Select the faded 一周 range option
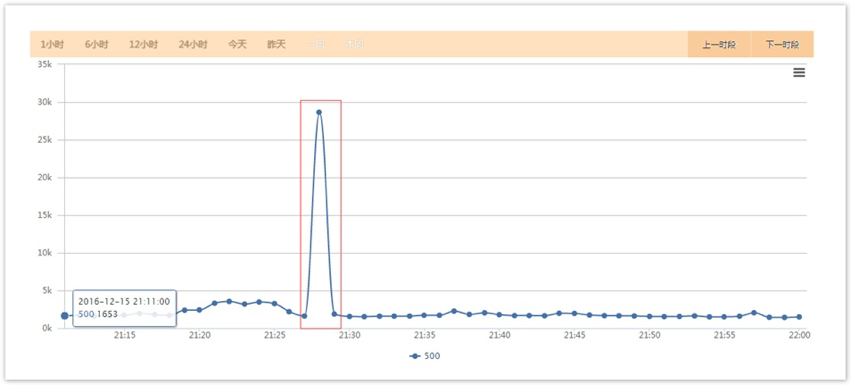The width and height of the screenshot is (851, 385). tap(315, 45)
